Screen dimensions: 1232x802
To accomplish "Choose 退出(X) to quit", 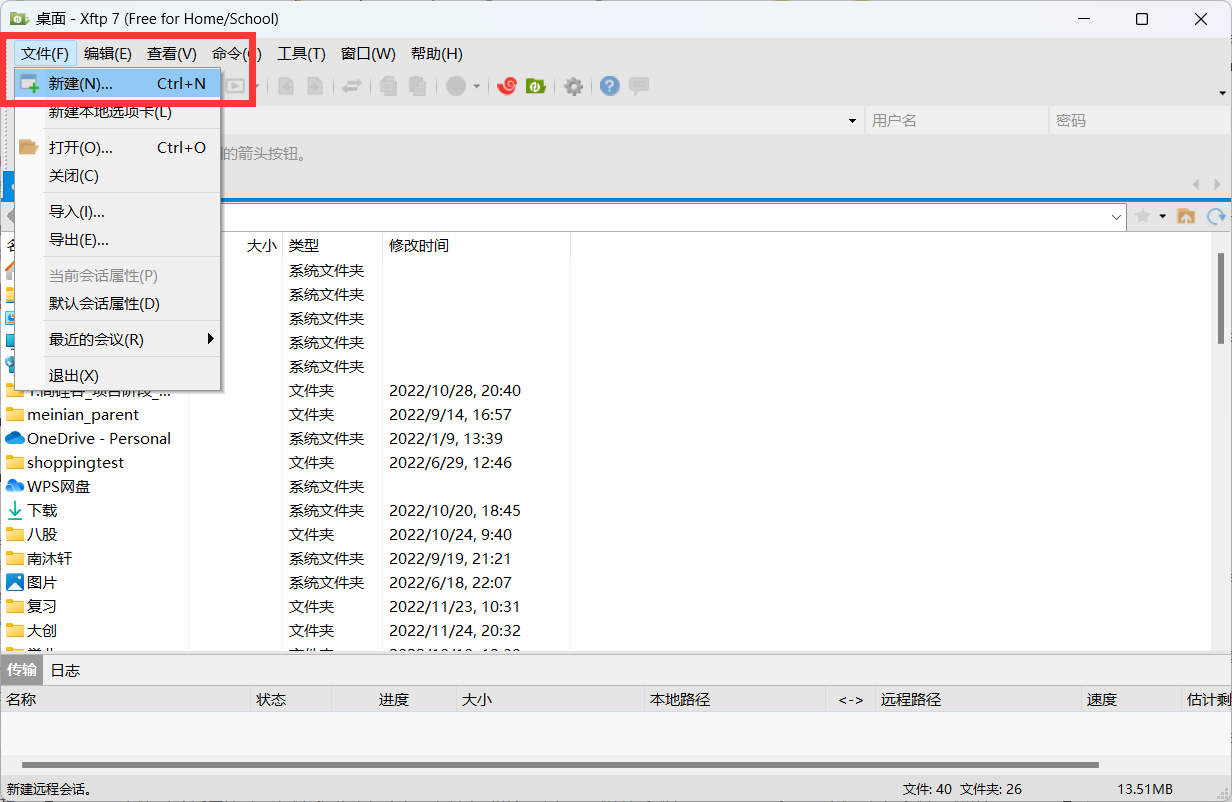I will point(117,376).
